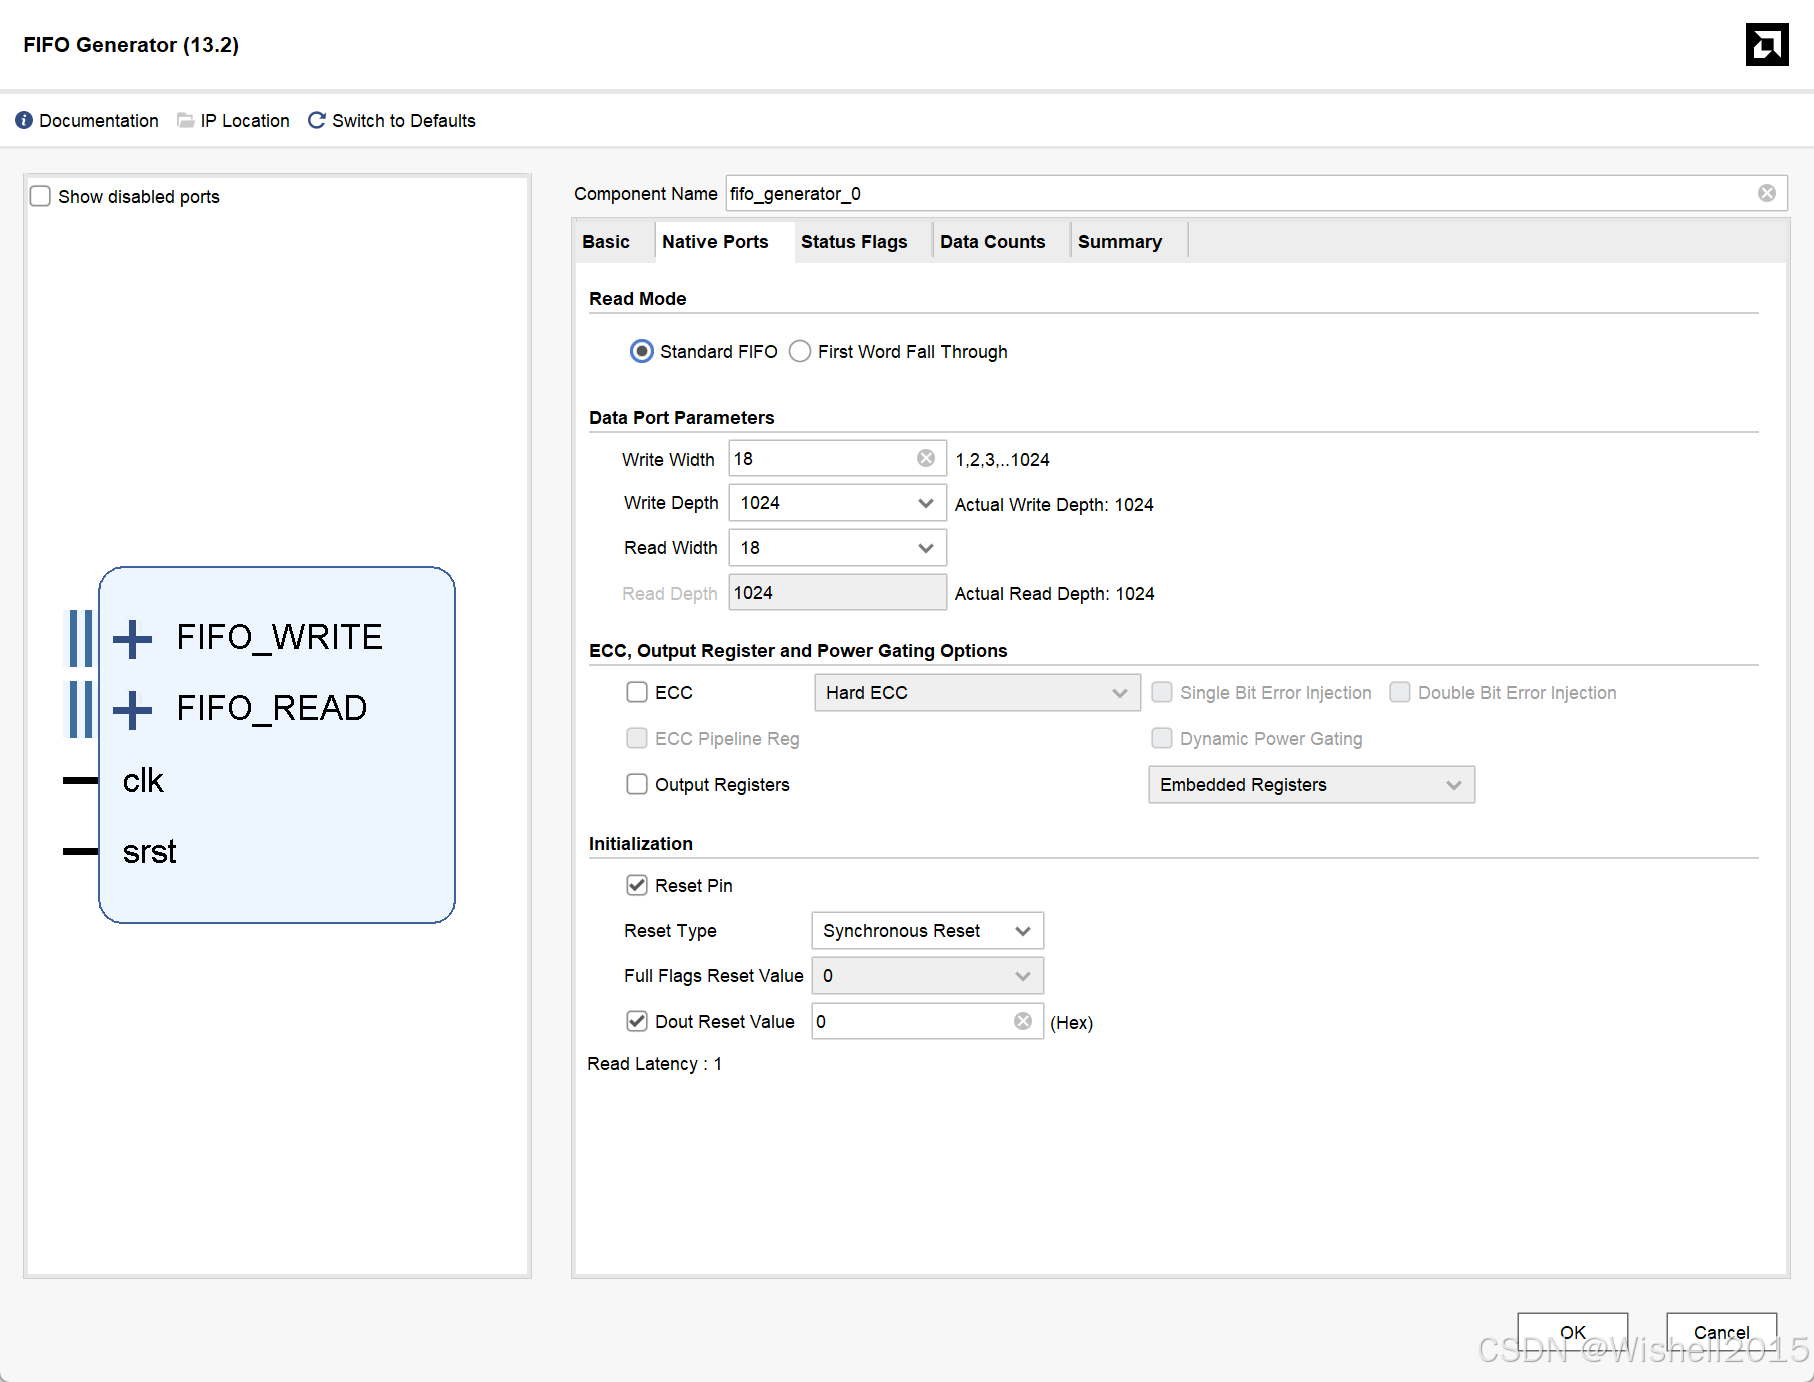Click the Actual Write Depth: 1024 text
The height and width of the screenshot is (1382, 1814).
1054,505
